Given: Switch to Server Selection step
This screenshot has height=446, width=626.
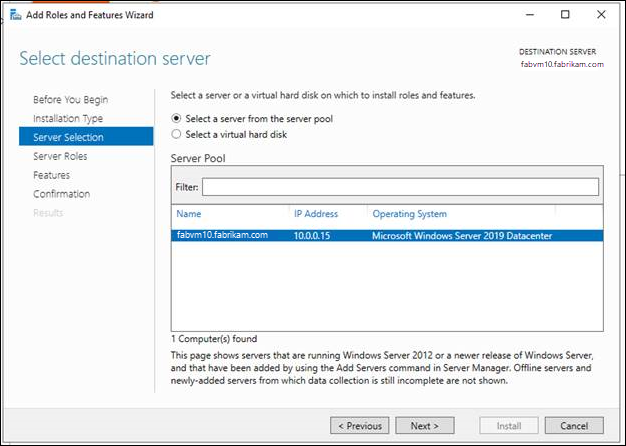Looking at the screenshot, I should [x=68, y=137].
